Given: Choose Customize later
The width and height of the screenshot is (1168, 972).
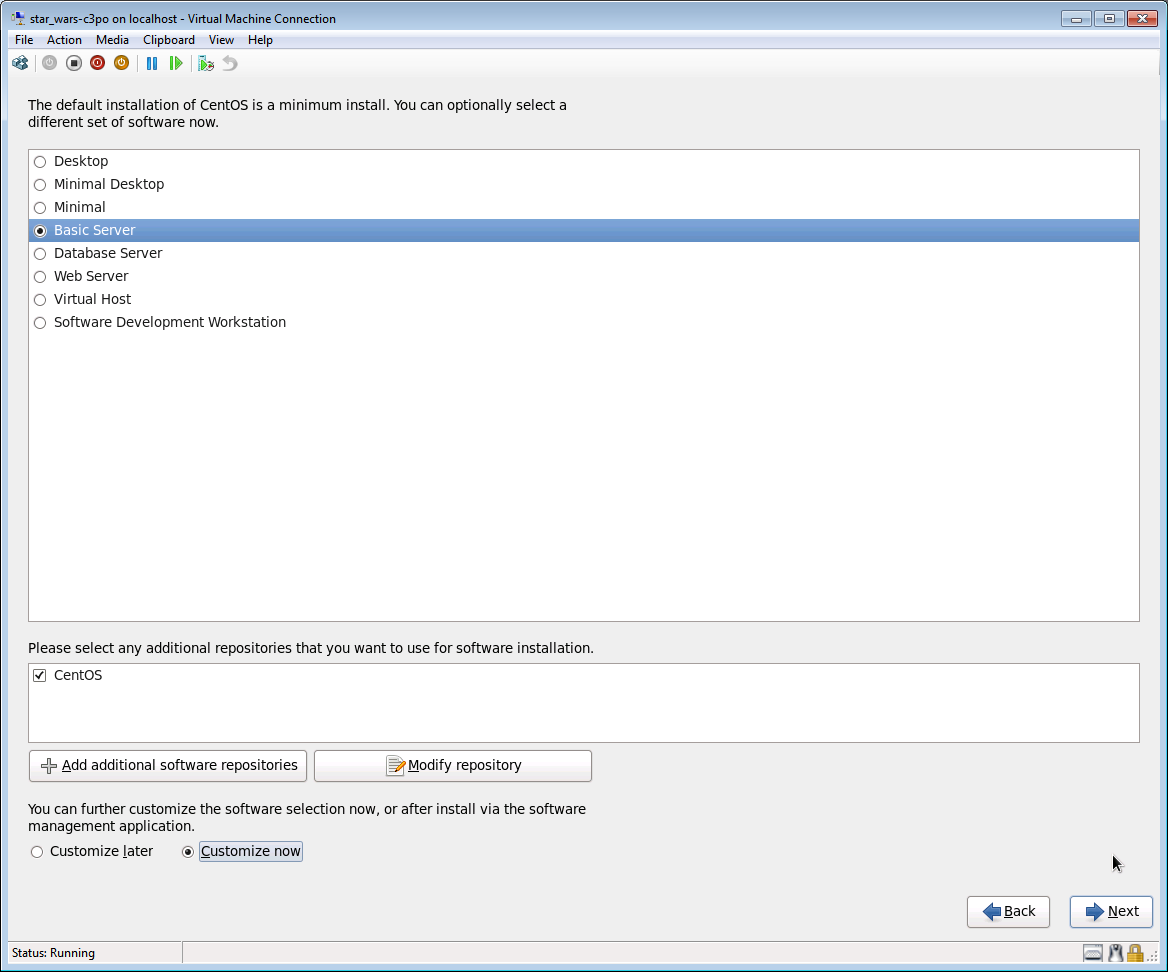Looking at the screenshot, I should click(37, 851).
